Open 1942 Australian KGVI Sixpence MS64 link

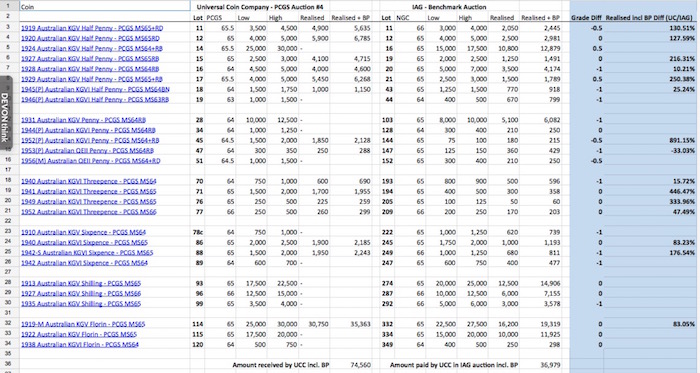point(84,263)
